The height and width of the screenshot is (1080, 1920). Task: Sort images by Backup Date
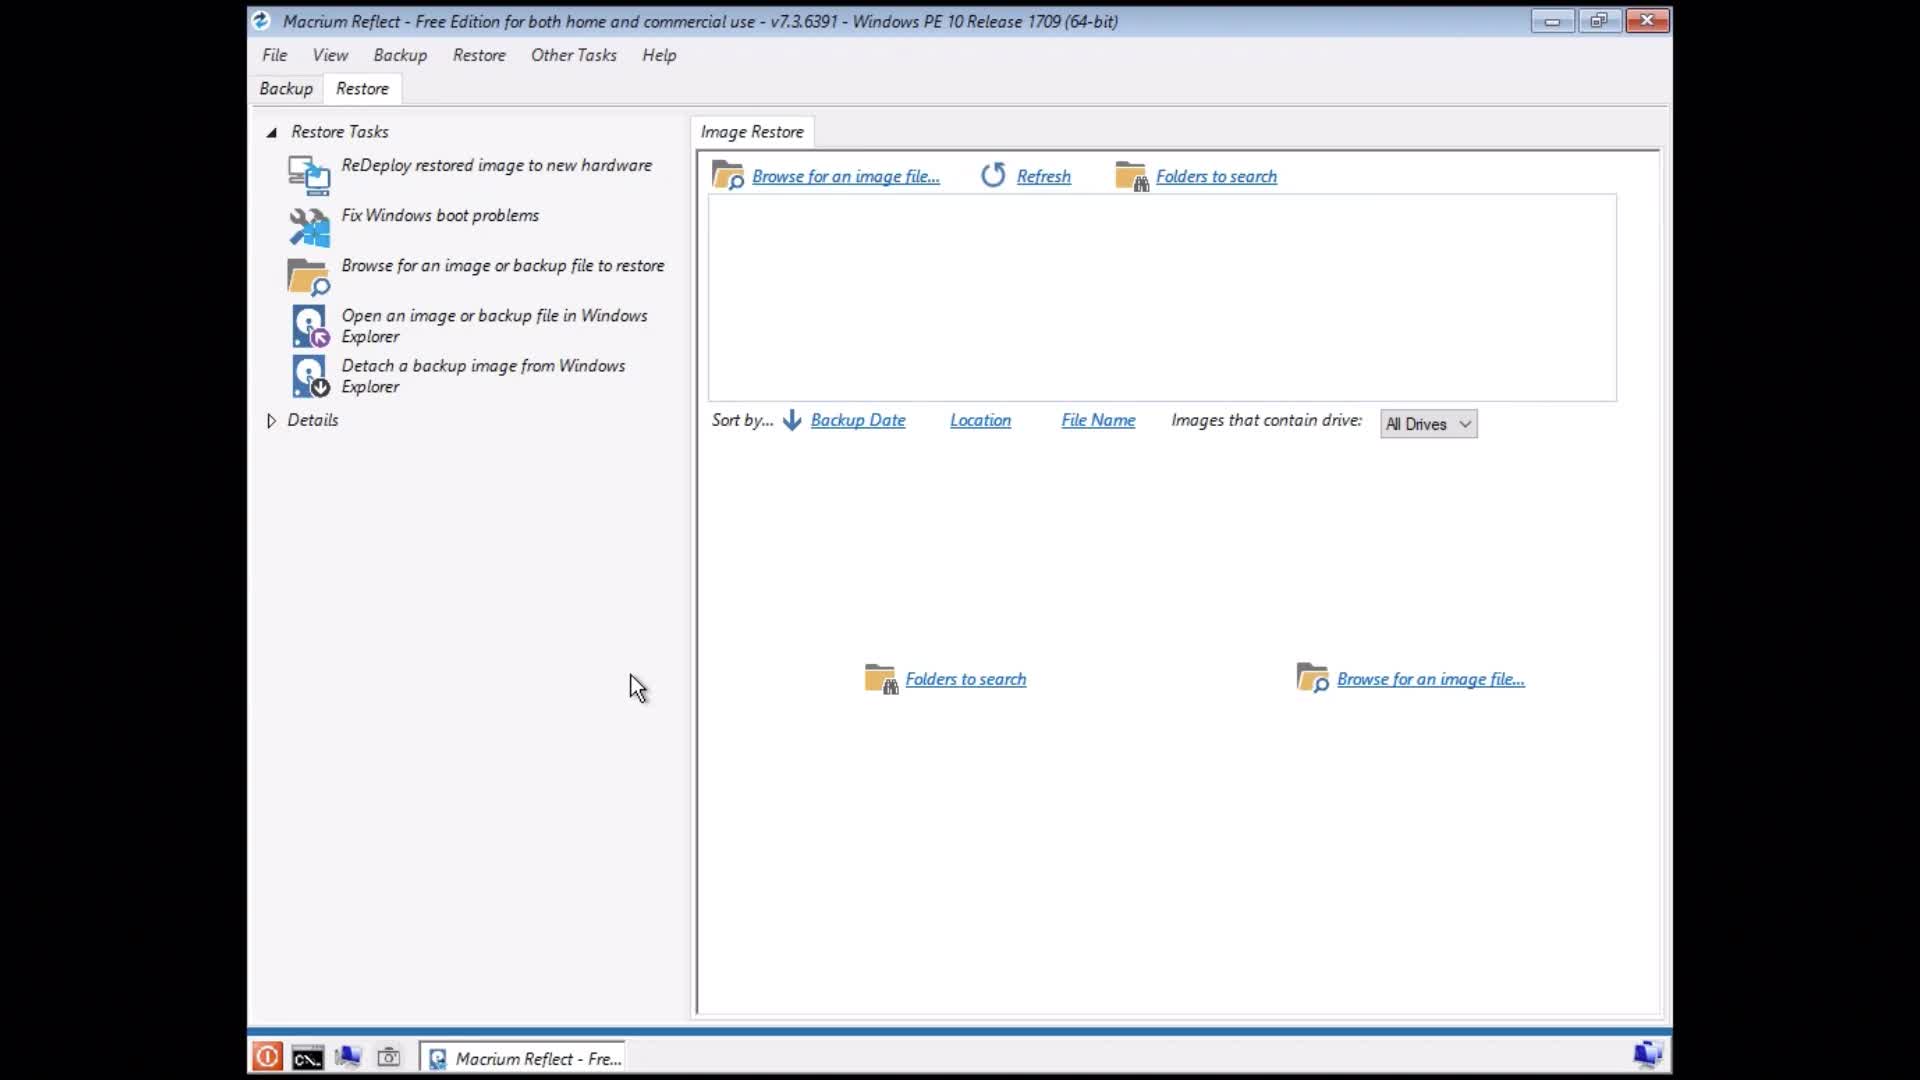point(857,420)
